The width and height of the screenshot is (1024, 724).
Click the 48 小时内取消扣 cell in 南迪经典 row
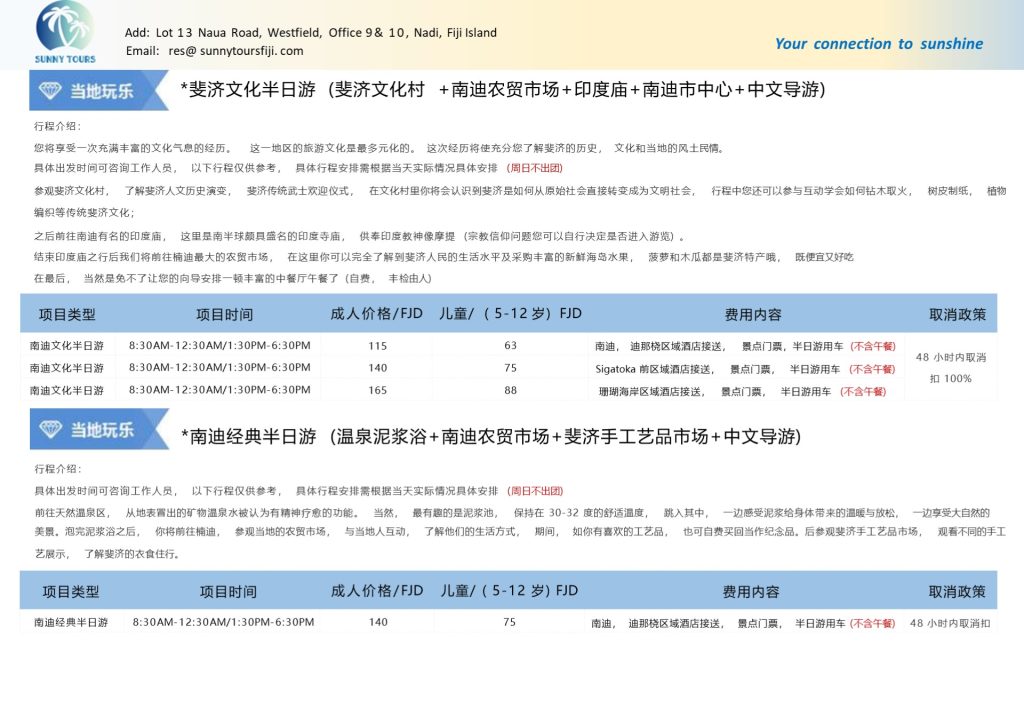pos(950,623)
